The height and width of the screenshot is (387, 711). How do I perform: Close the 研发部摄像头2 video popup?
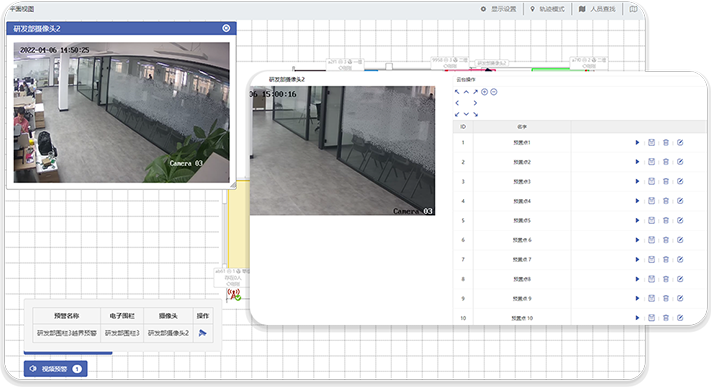pyautogui.click(x=226, y=28)
